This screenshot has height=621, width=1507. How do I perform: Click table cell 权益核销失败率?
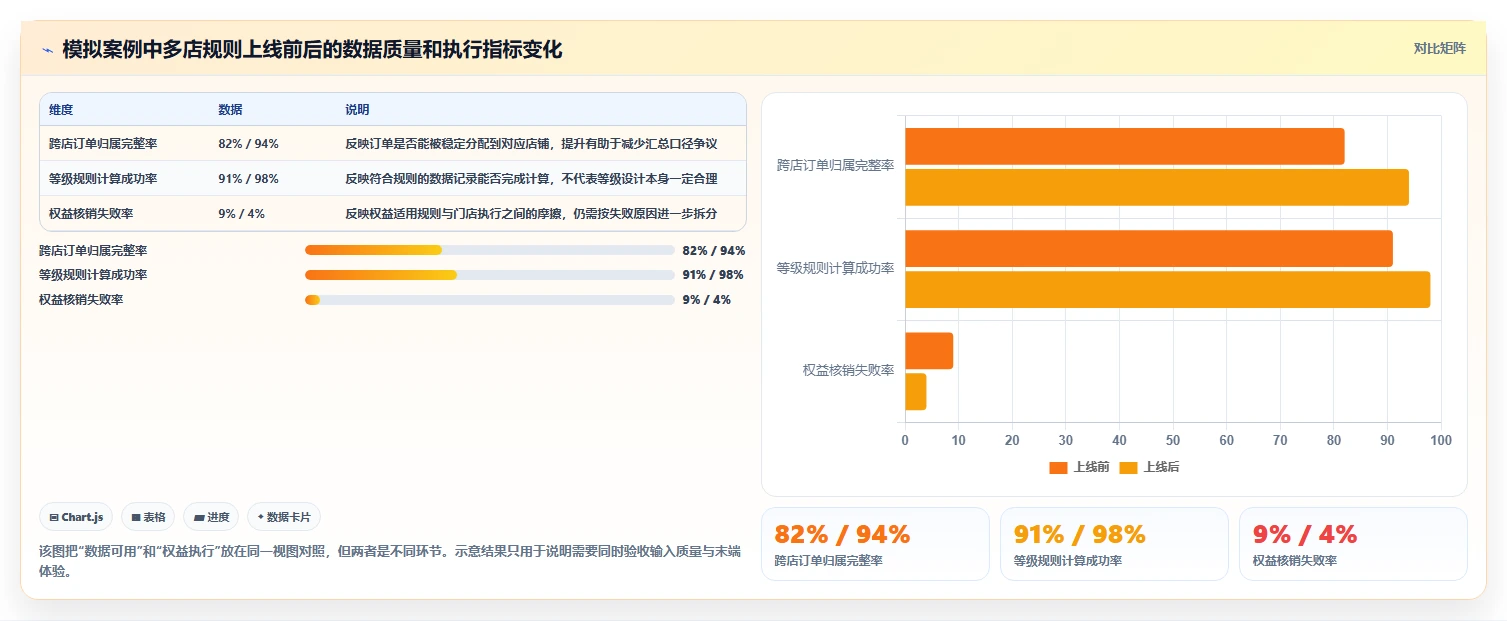(x=91, y=214)
